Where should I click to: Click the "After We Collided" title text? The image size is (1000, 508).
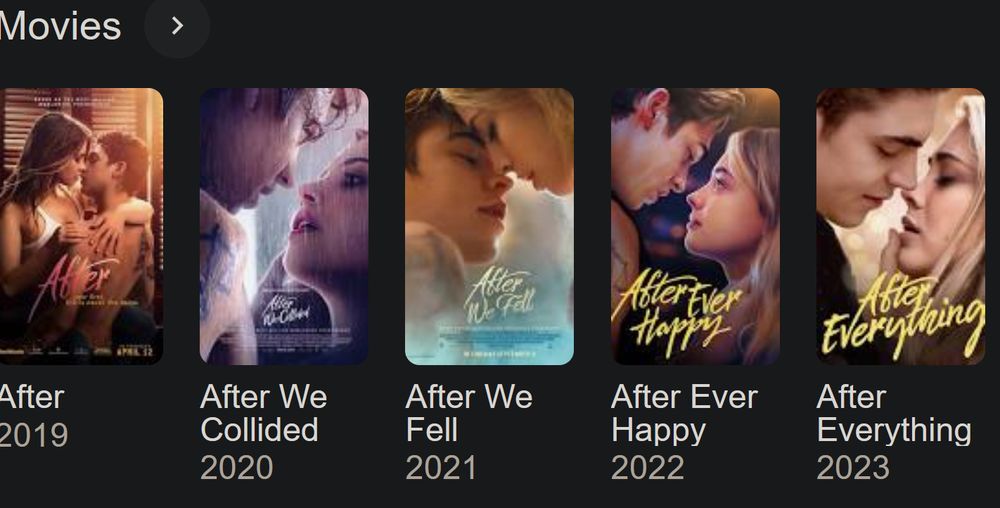263,413
